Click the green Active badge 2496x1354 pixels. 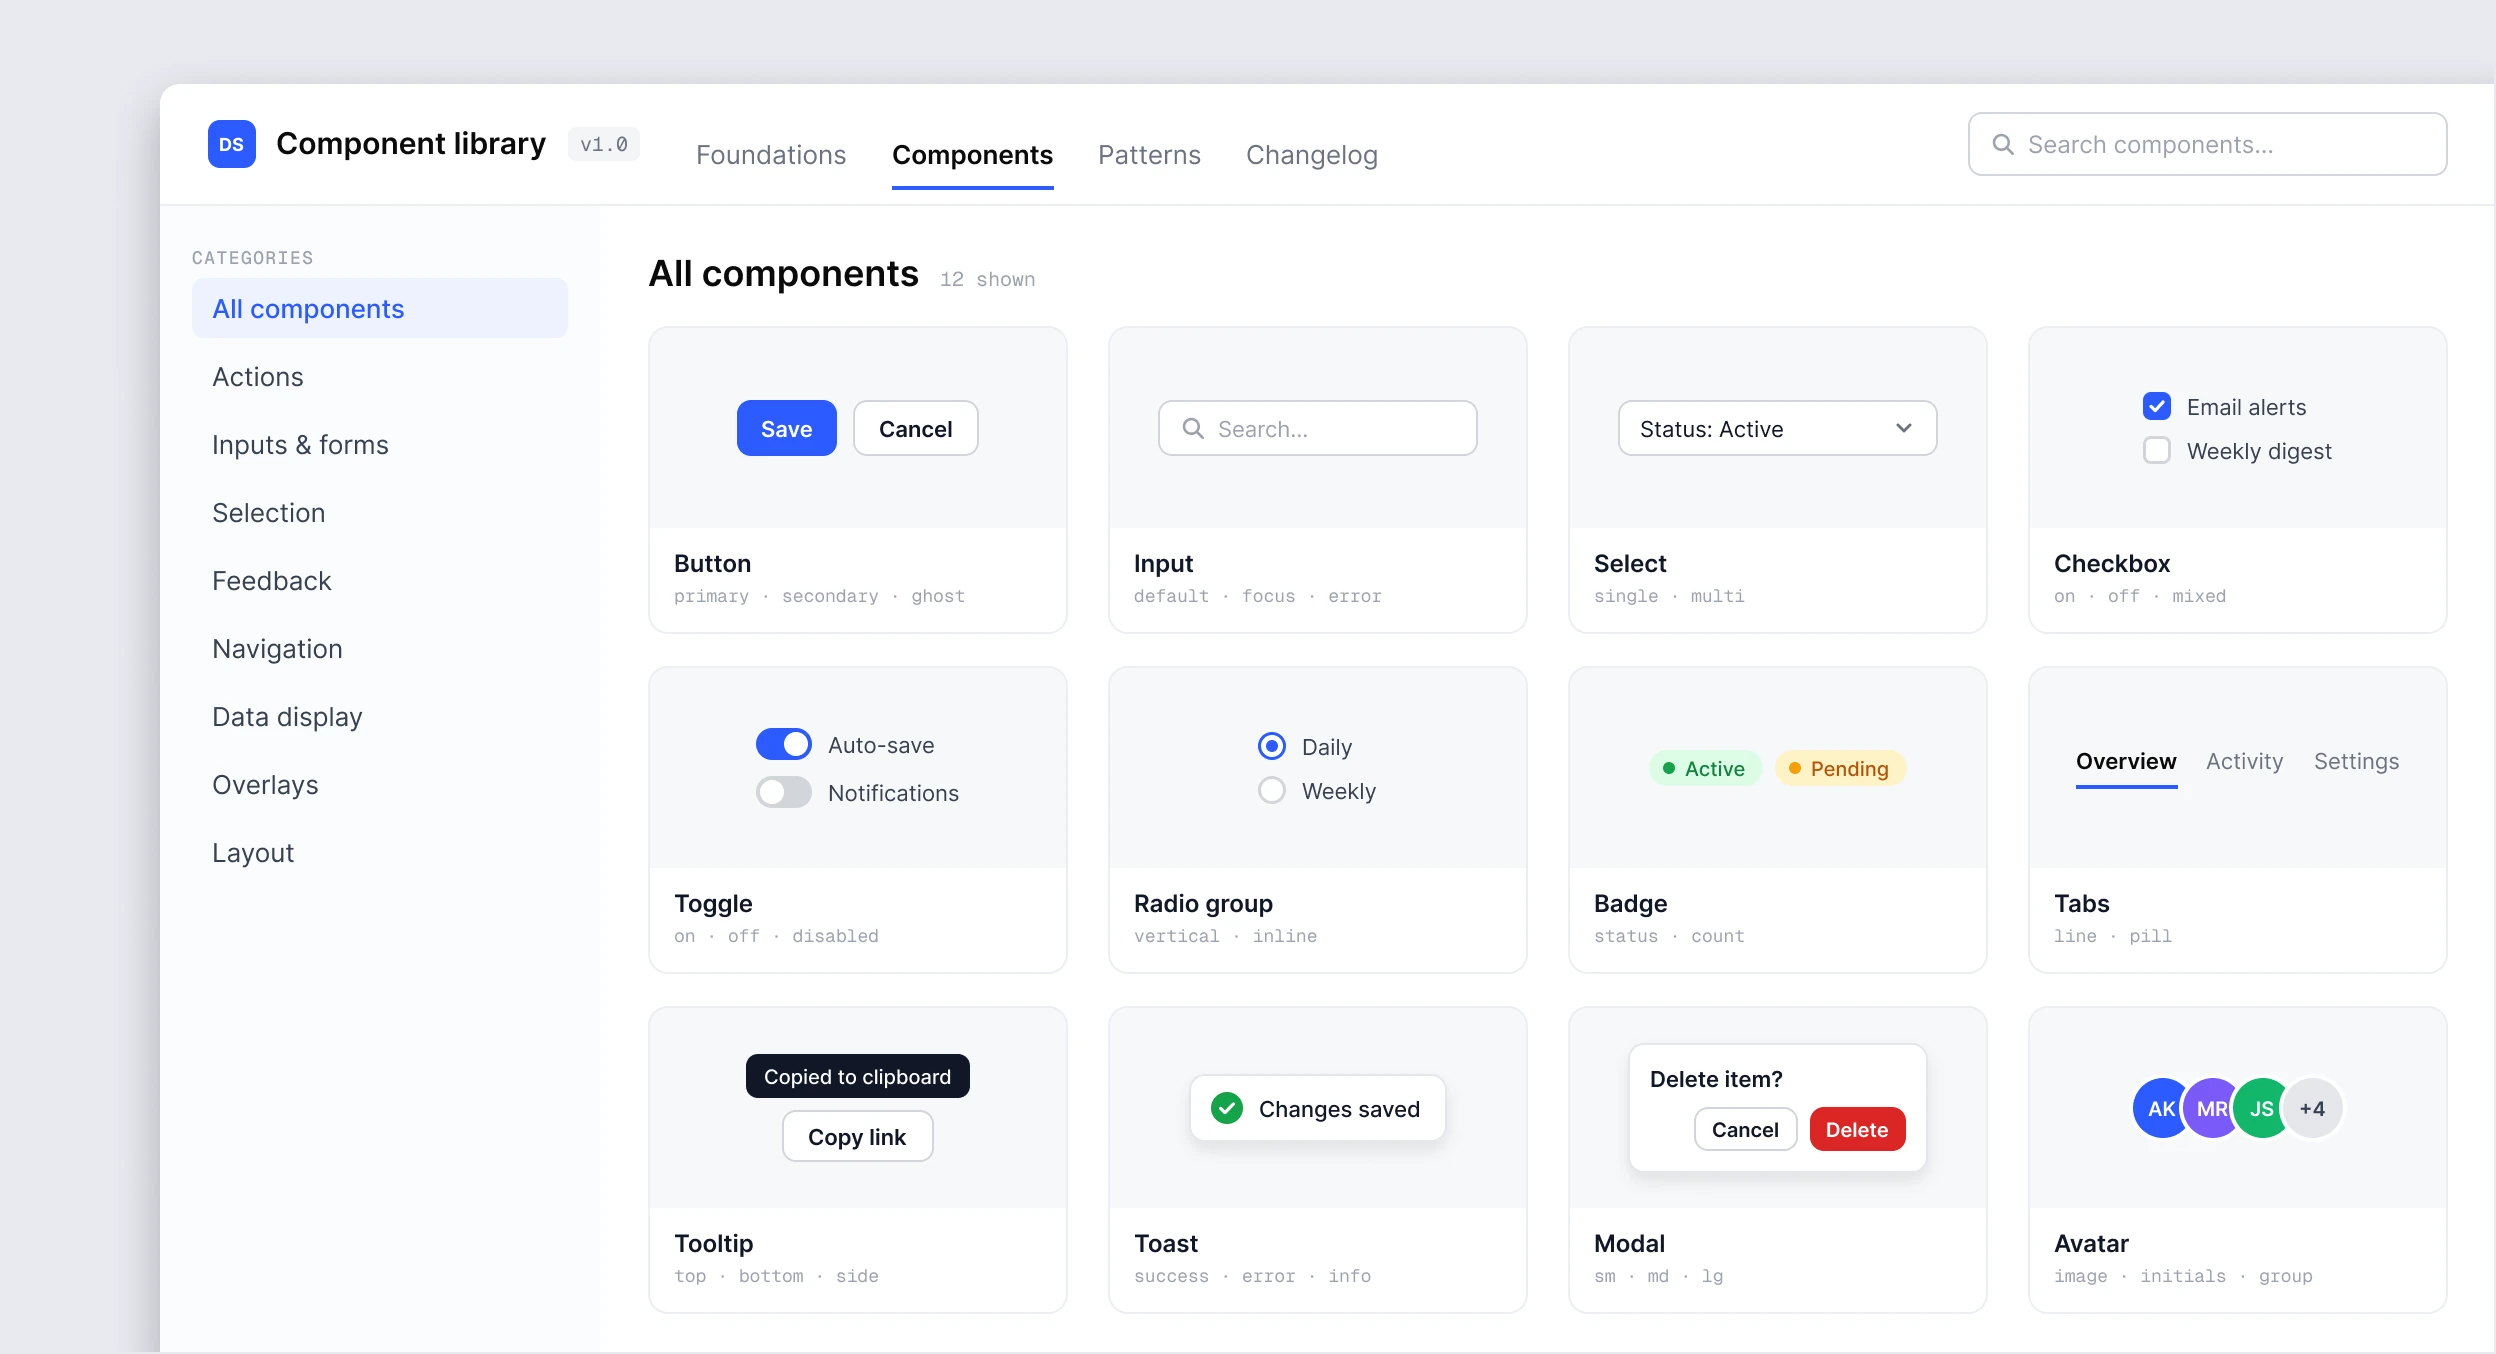click(x=1704, y=768)
